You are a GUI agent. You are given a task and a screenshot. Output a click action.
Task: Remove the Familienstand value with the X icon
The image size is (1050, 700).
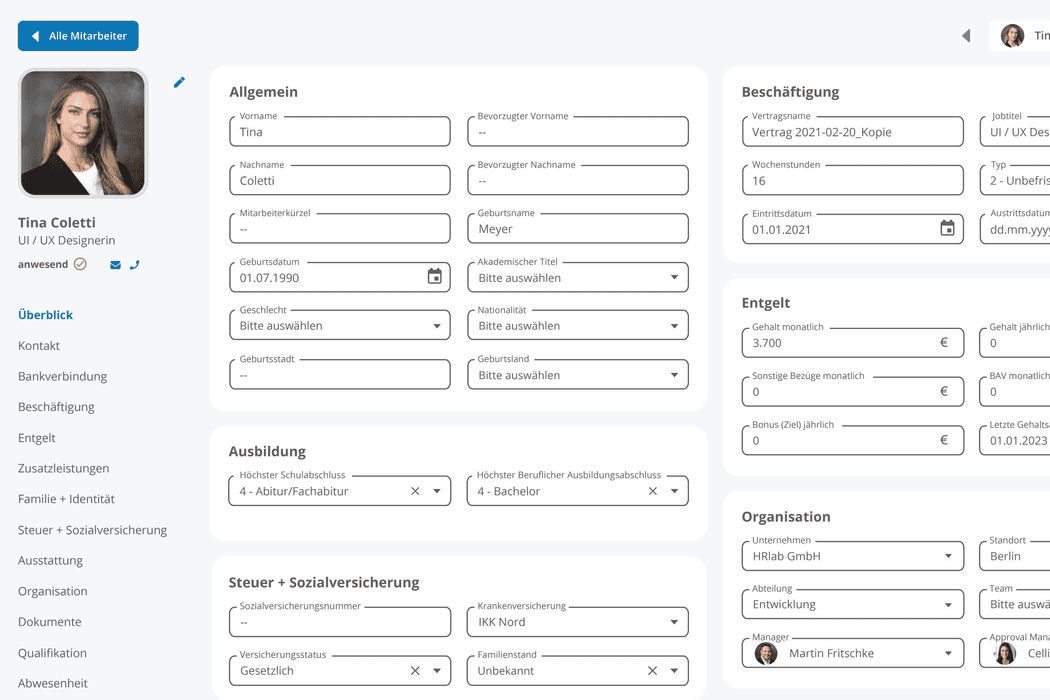pos(652,670)
